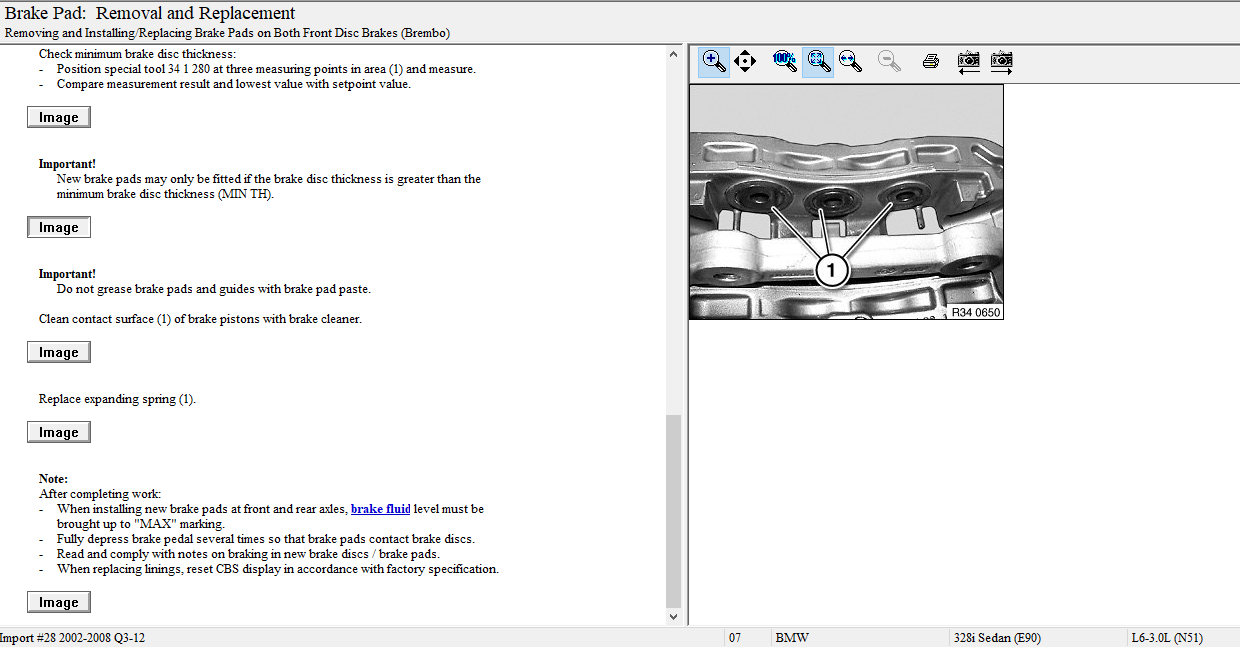The height and width of the screenshot is (647, 1240).
Task: Click 'Import #28 2002-2008 Q3-12' status text
Action: point(73,638)
